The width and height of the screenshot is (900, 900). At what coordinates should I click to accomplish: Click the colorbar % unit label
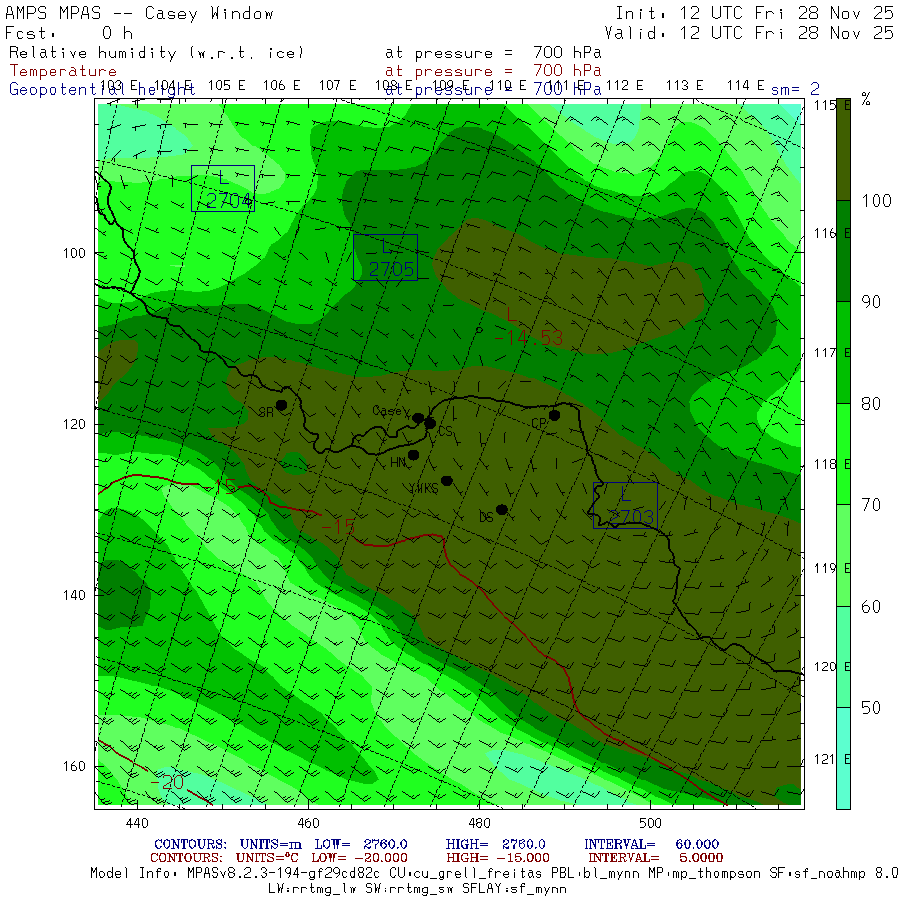[866, 99]
